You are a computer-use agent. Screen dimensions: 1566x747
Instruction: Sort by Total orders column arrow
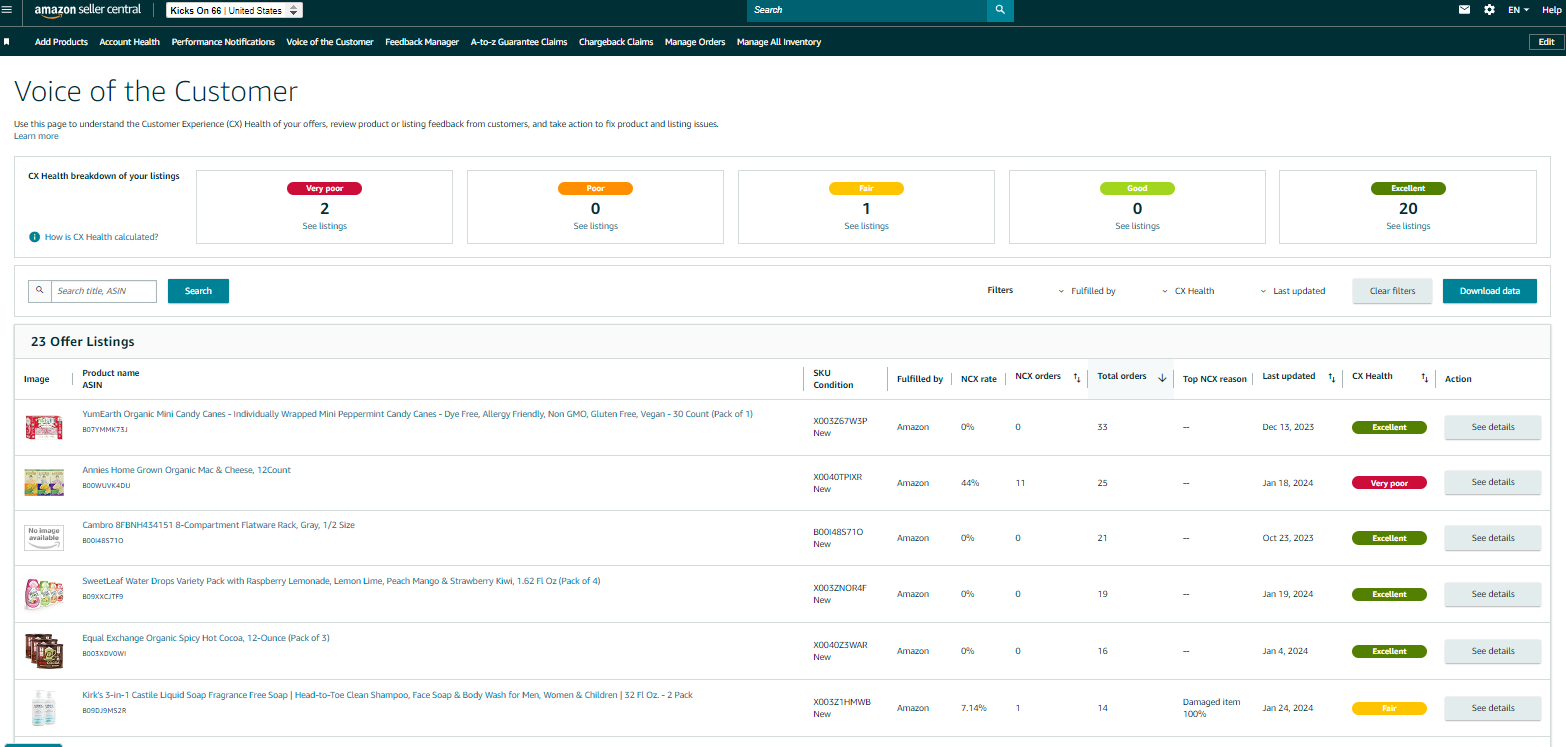click(x=1162, y=378)
